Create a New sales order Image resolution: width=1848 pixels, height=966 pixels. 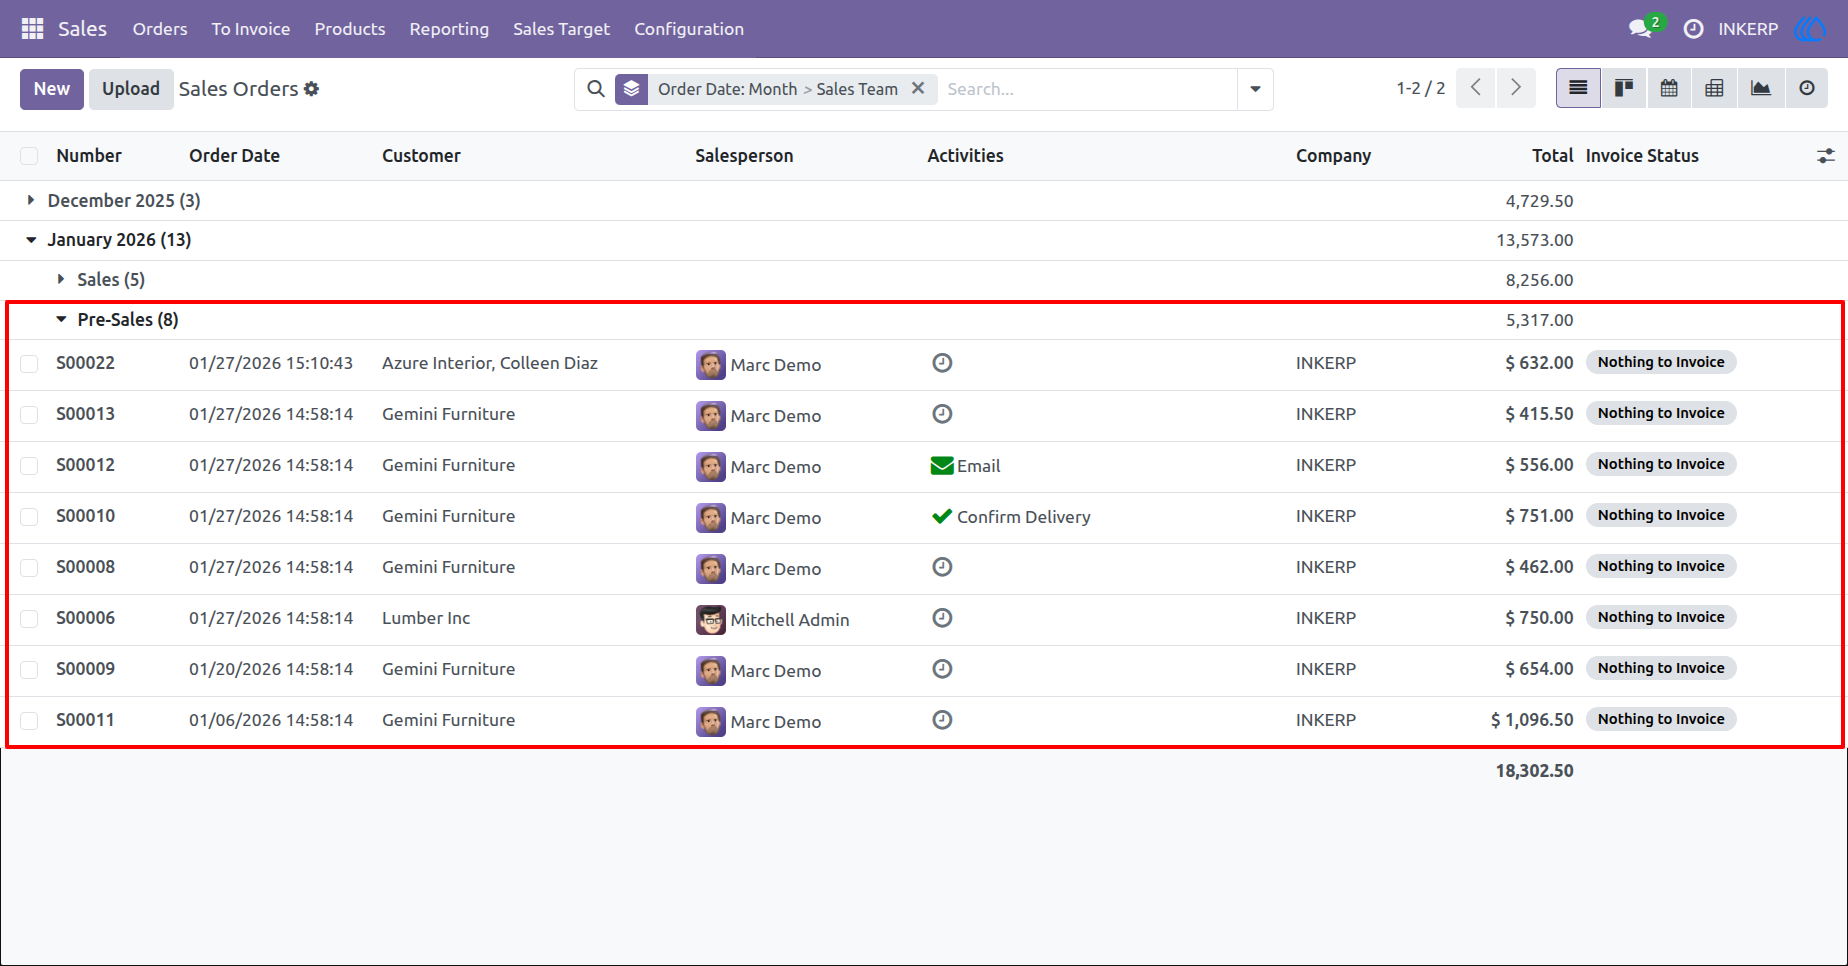52,89
